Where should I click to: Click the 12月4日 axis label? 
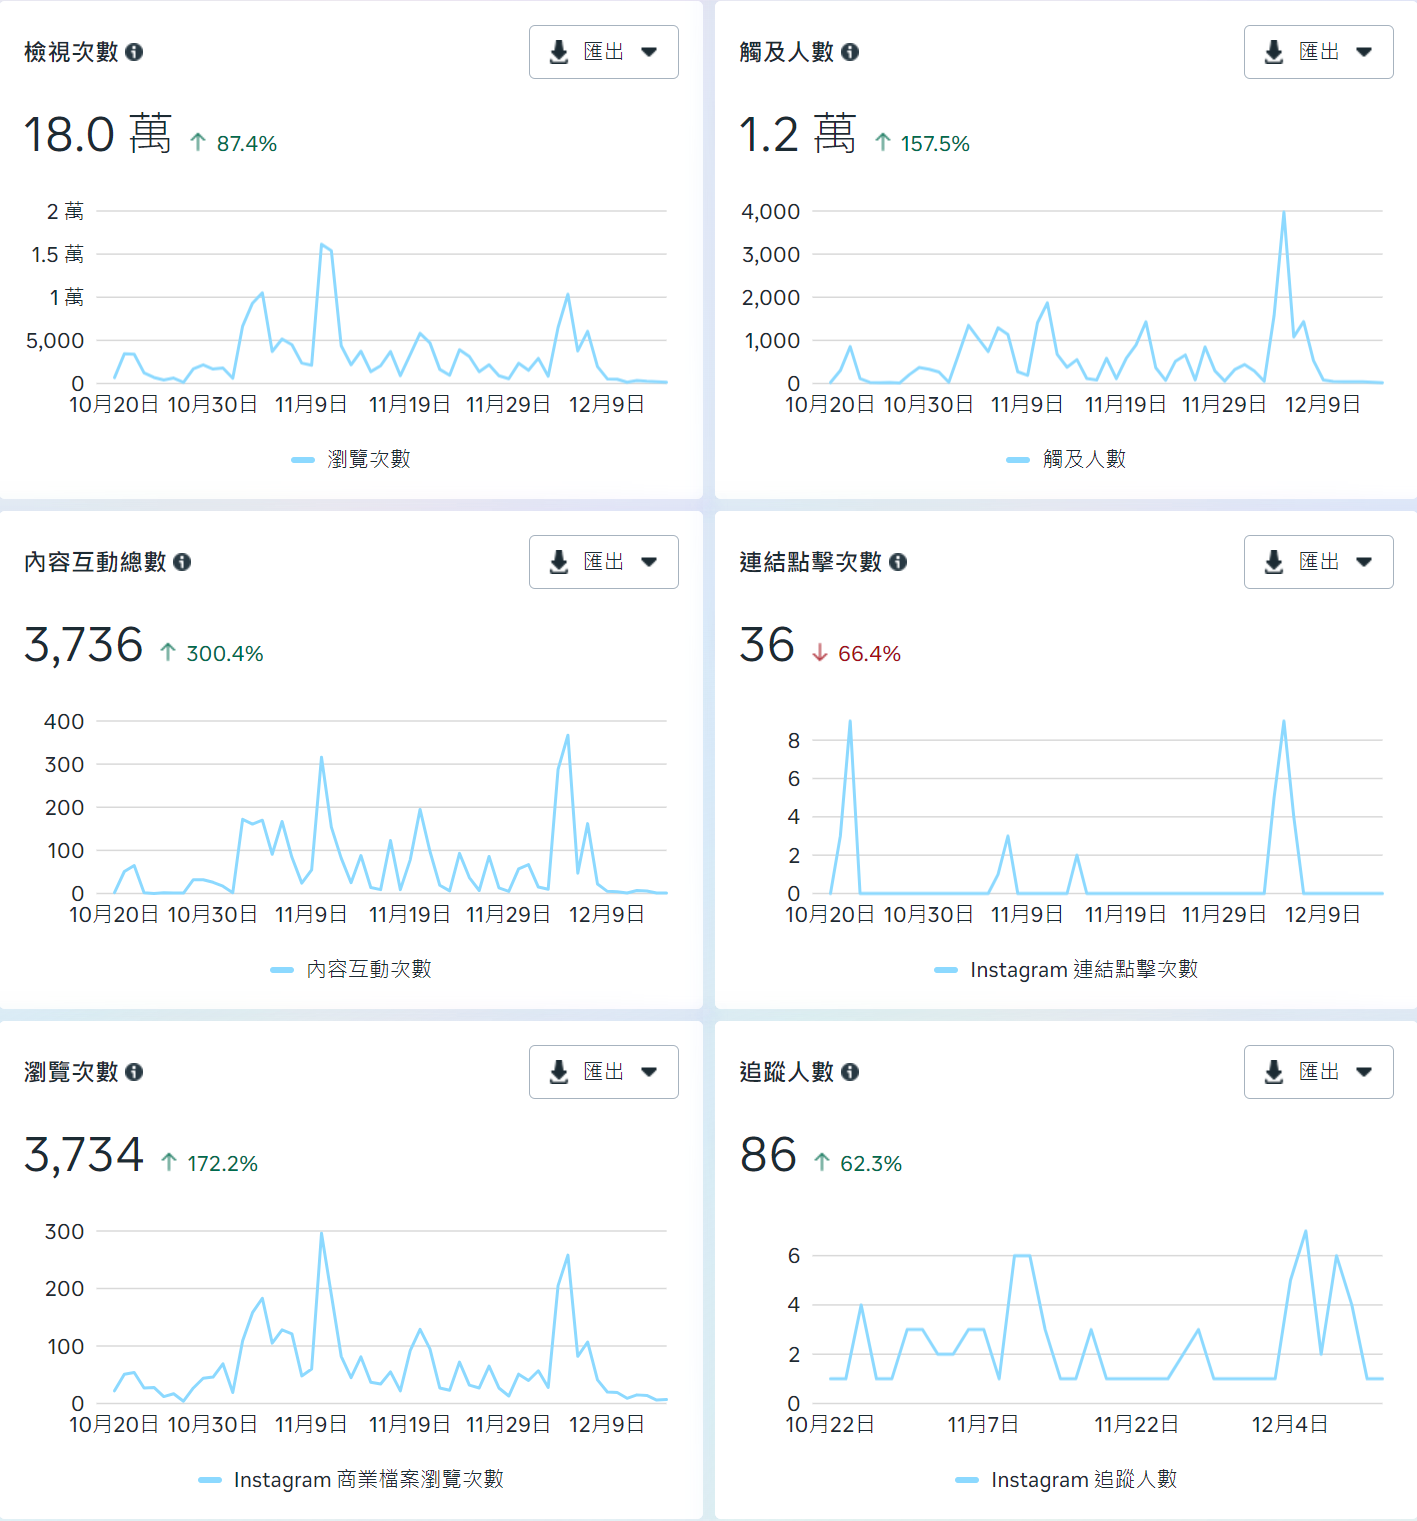1290,1424
